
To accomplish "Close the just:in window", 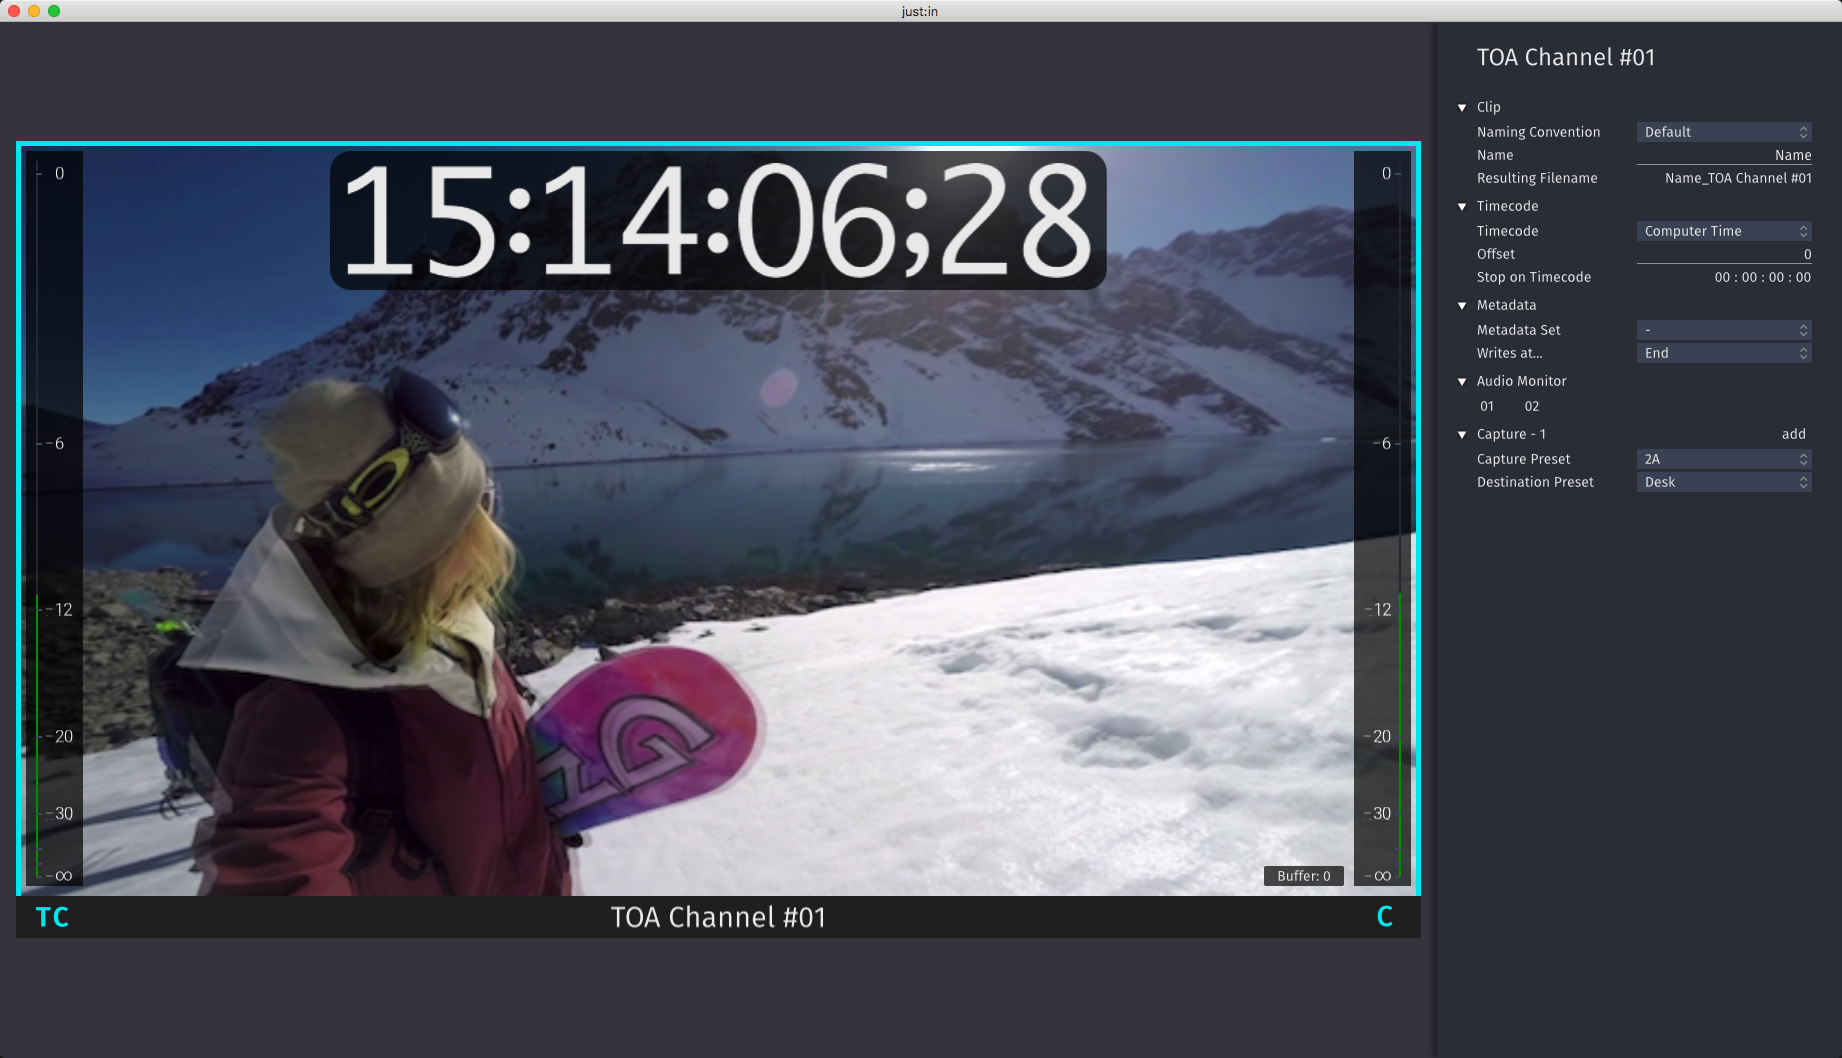I will coord(14,11).
